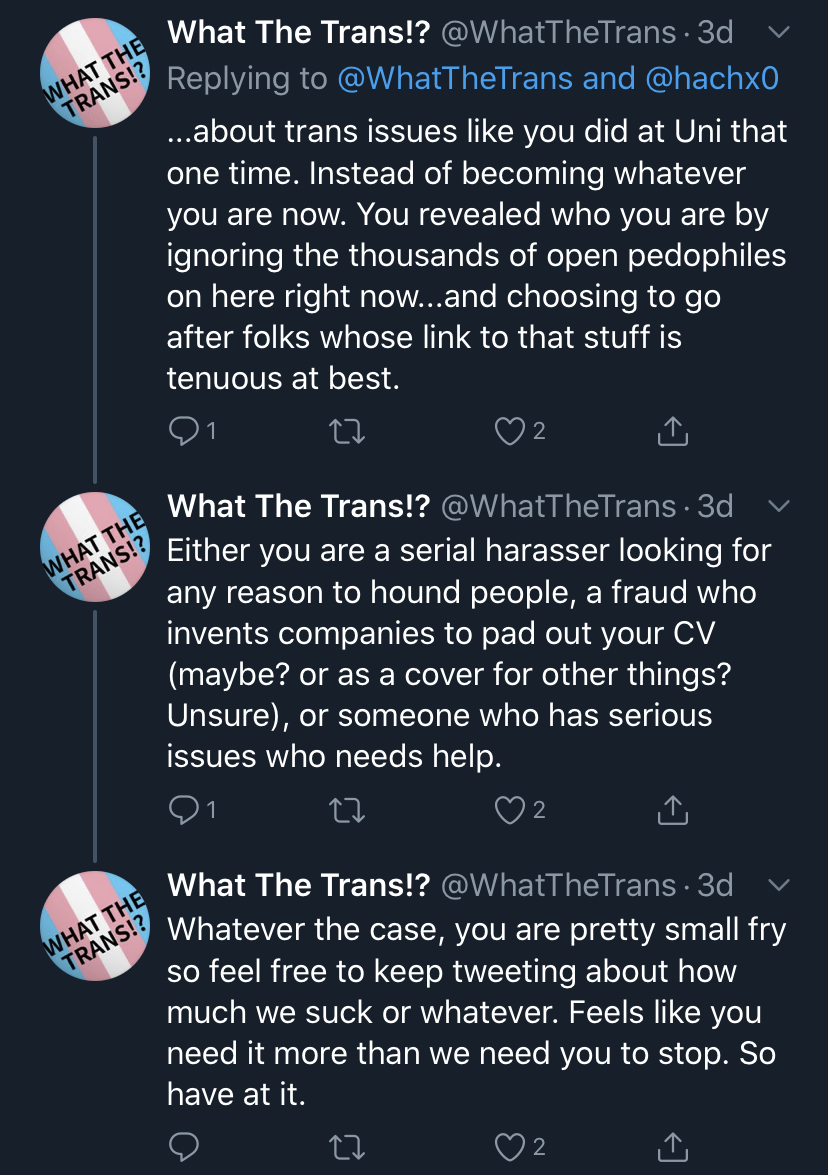Open options chevron on the second tweet
This screenshot has height=1175, width=828.
(779, 506)
